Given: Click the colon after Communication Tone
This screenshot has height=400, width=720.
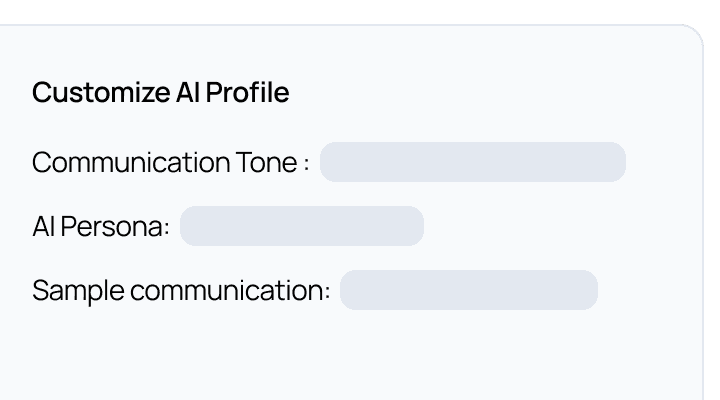Looking at the screenshot, I should click(x=306, y=164).
